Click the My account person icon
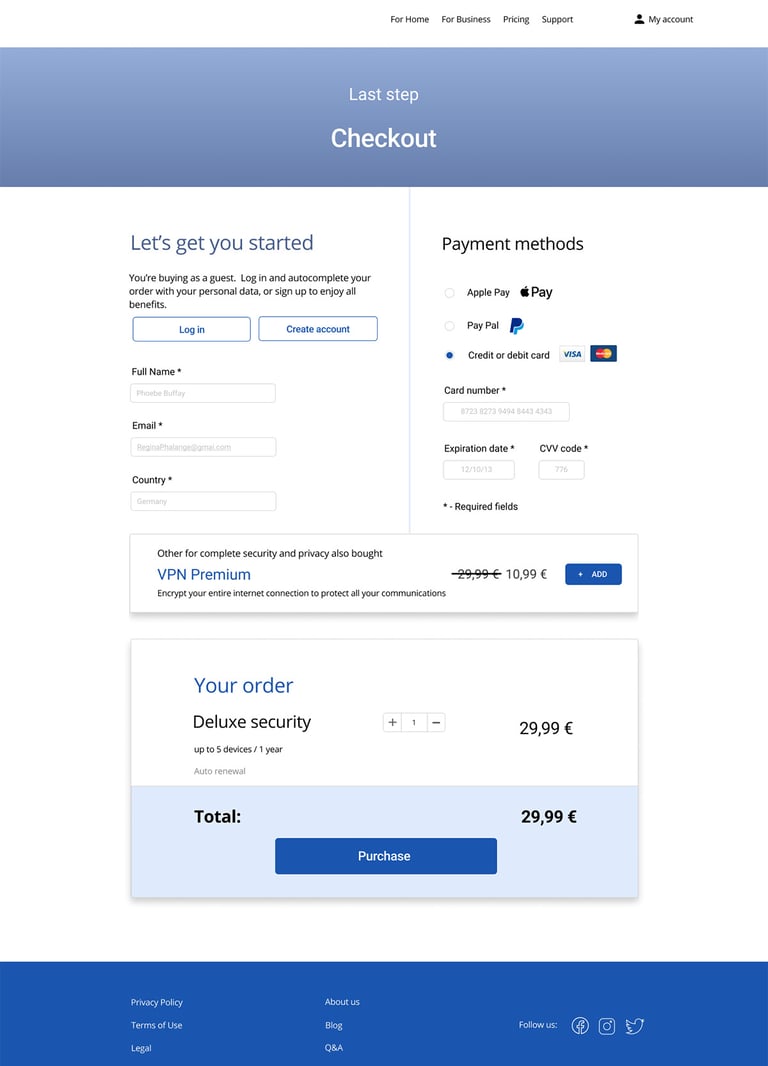The image size is (768, 1066). coord(639,19)
